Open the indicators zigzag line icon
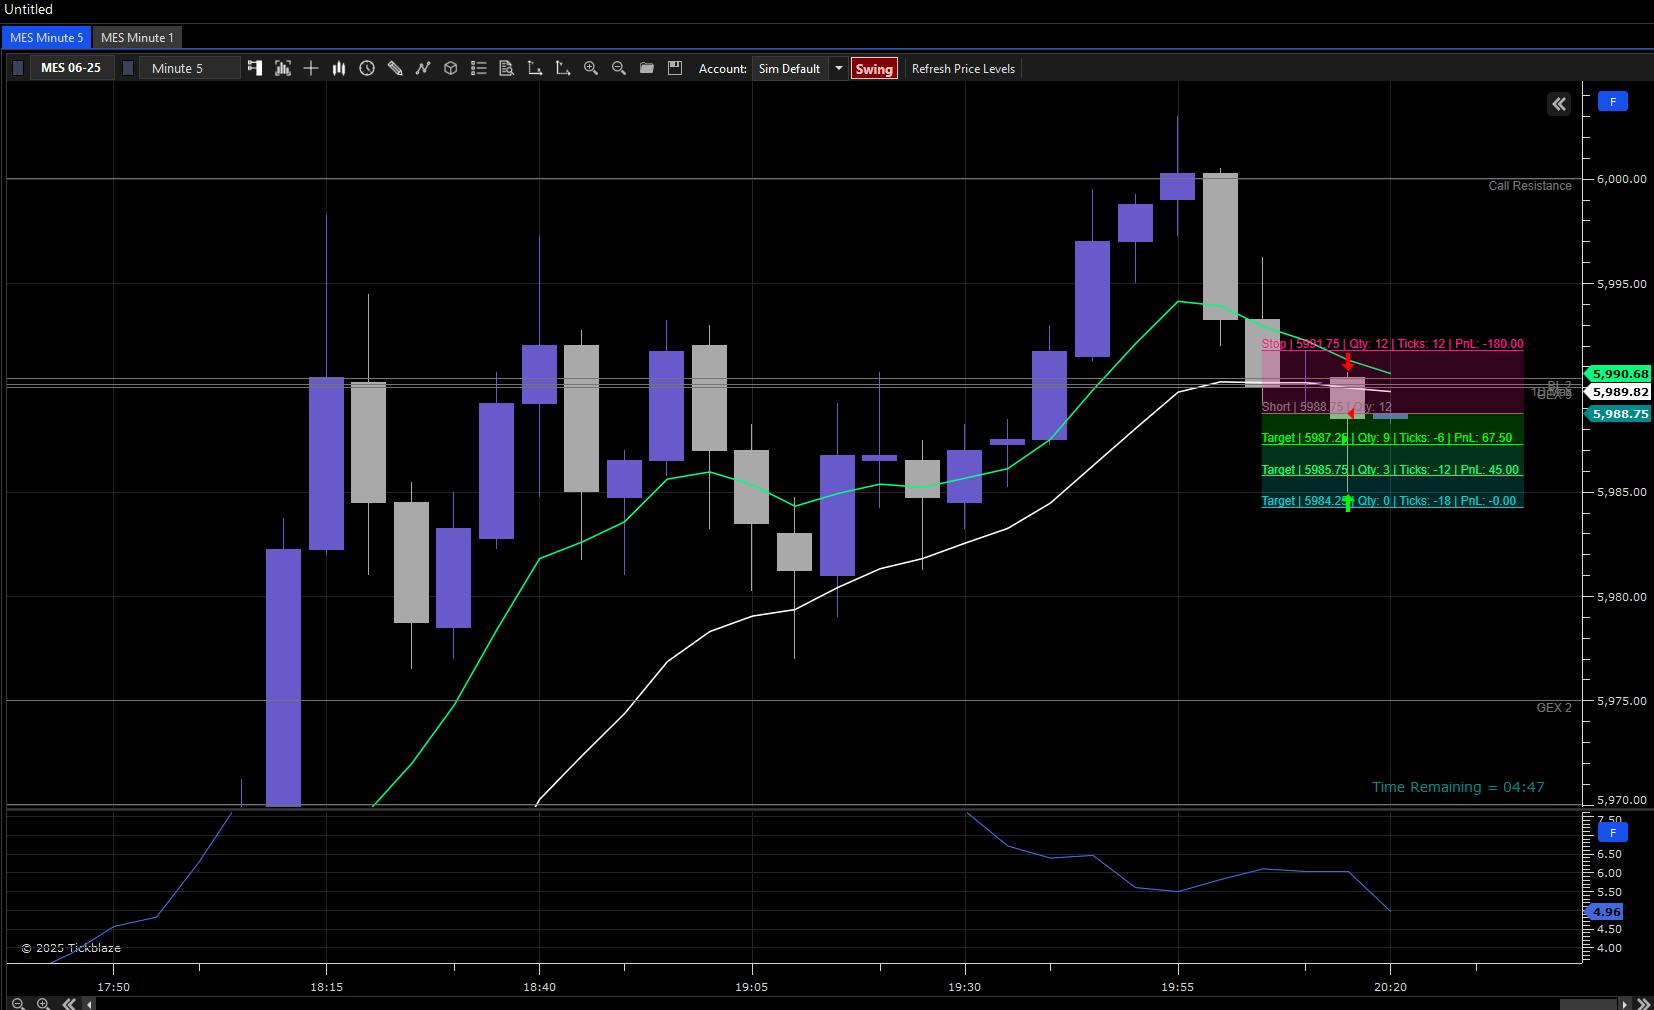 (x=423, y=68)
